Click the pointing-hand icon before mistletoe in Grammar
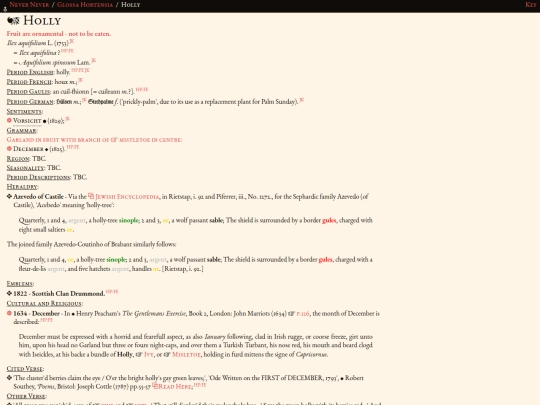Screen dimensions: 540x405 pos(114,139)
